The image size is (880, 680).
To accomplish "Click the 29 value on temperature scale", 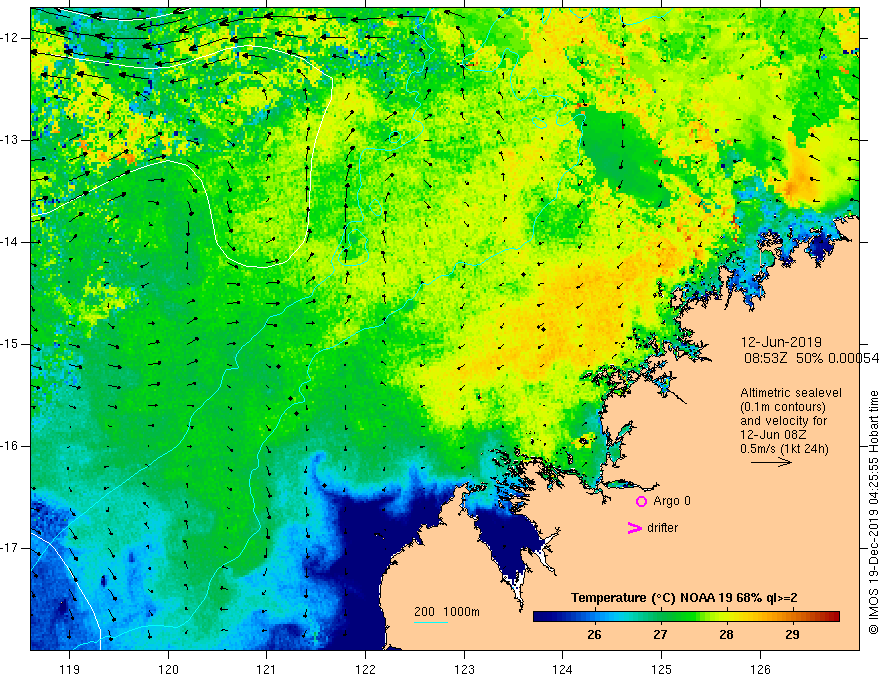I will click(x=792, y=635).
